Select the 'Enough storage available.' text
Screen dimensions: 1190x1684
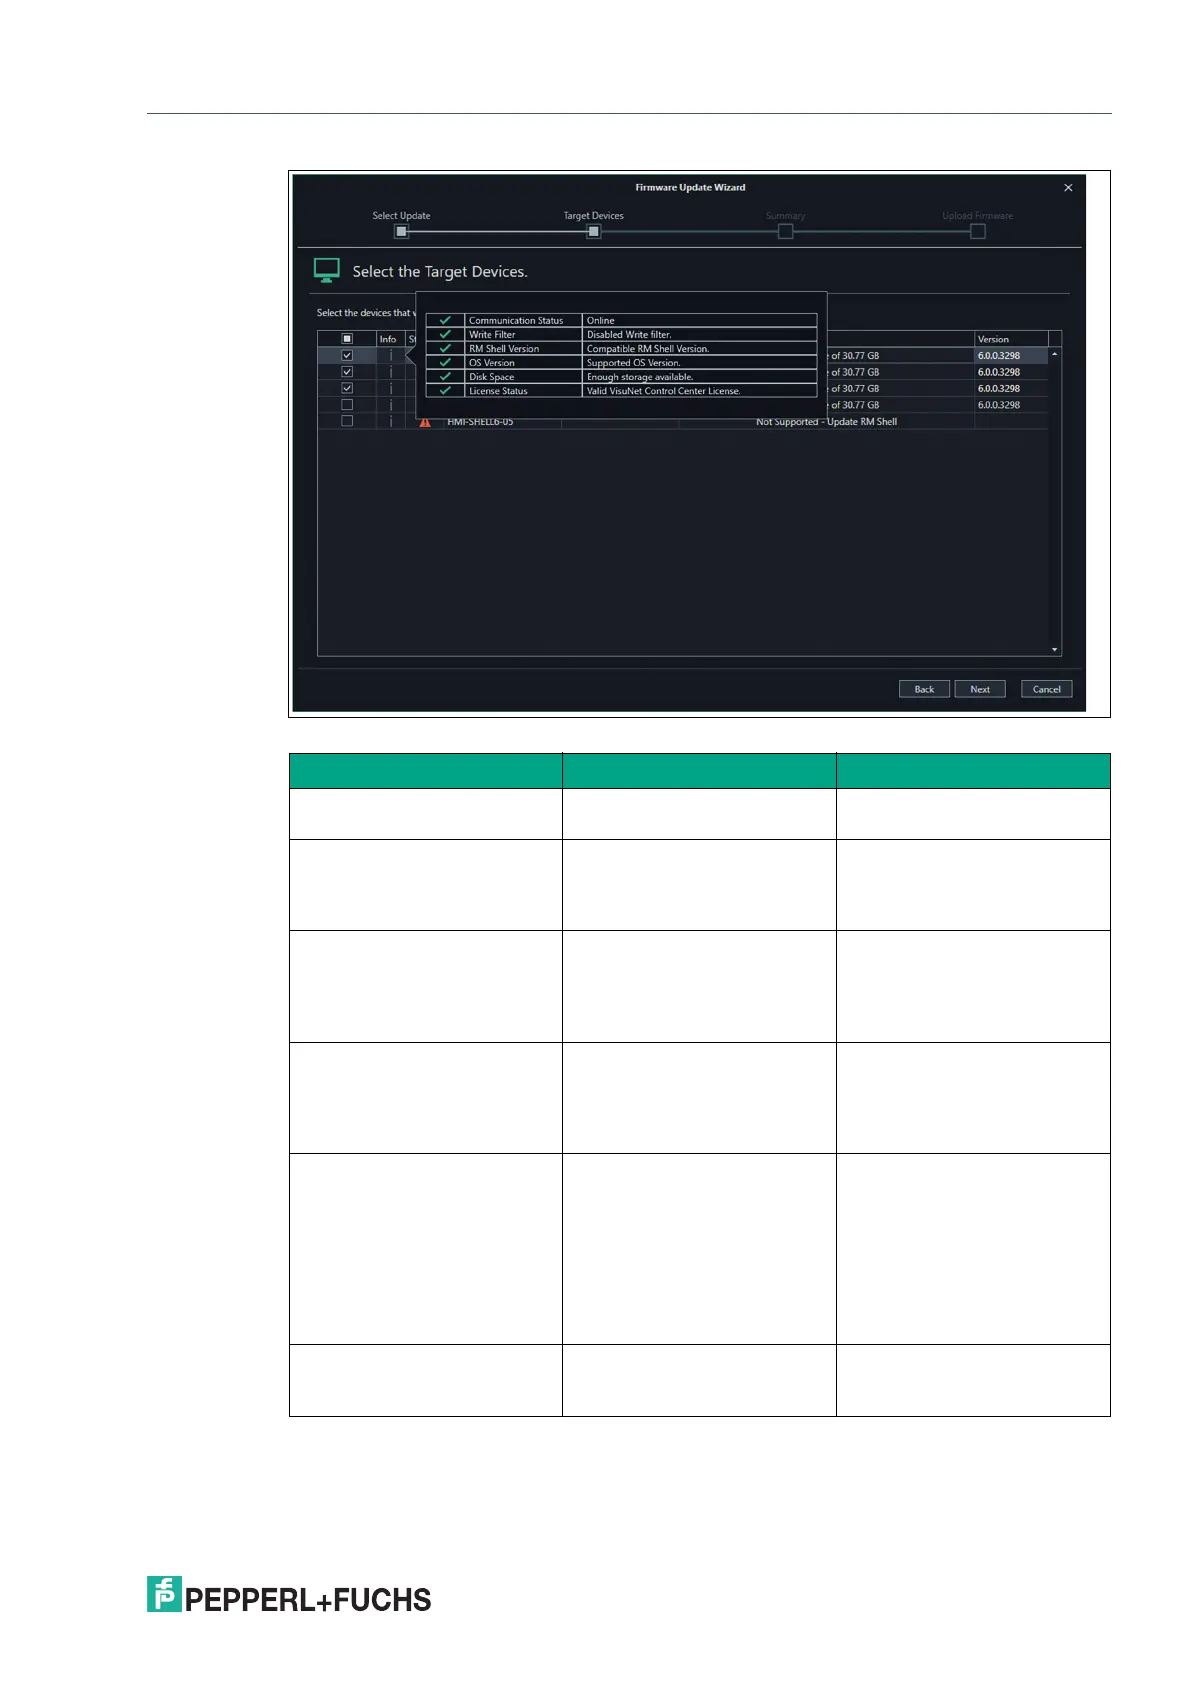pos(639,377)
